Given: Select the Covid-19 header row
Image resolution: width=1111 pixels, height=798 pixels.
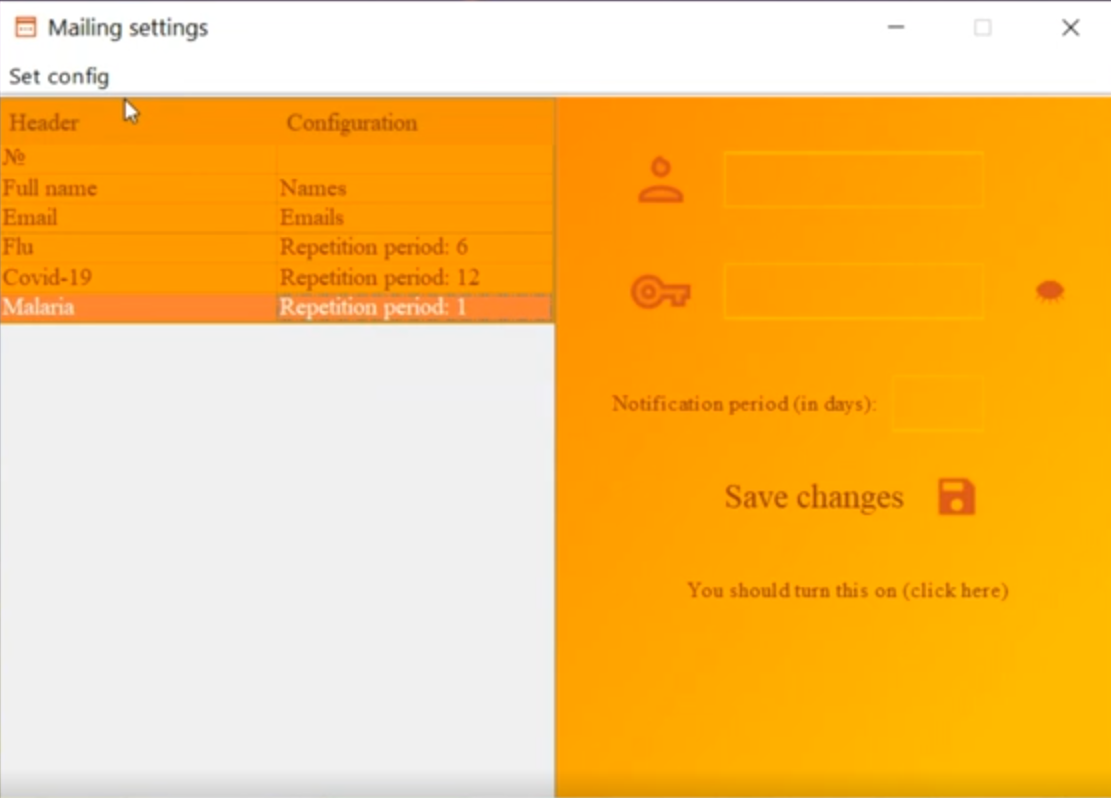Looking at the screenshot, I should pos(47,277).
